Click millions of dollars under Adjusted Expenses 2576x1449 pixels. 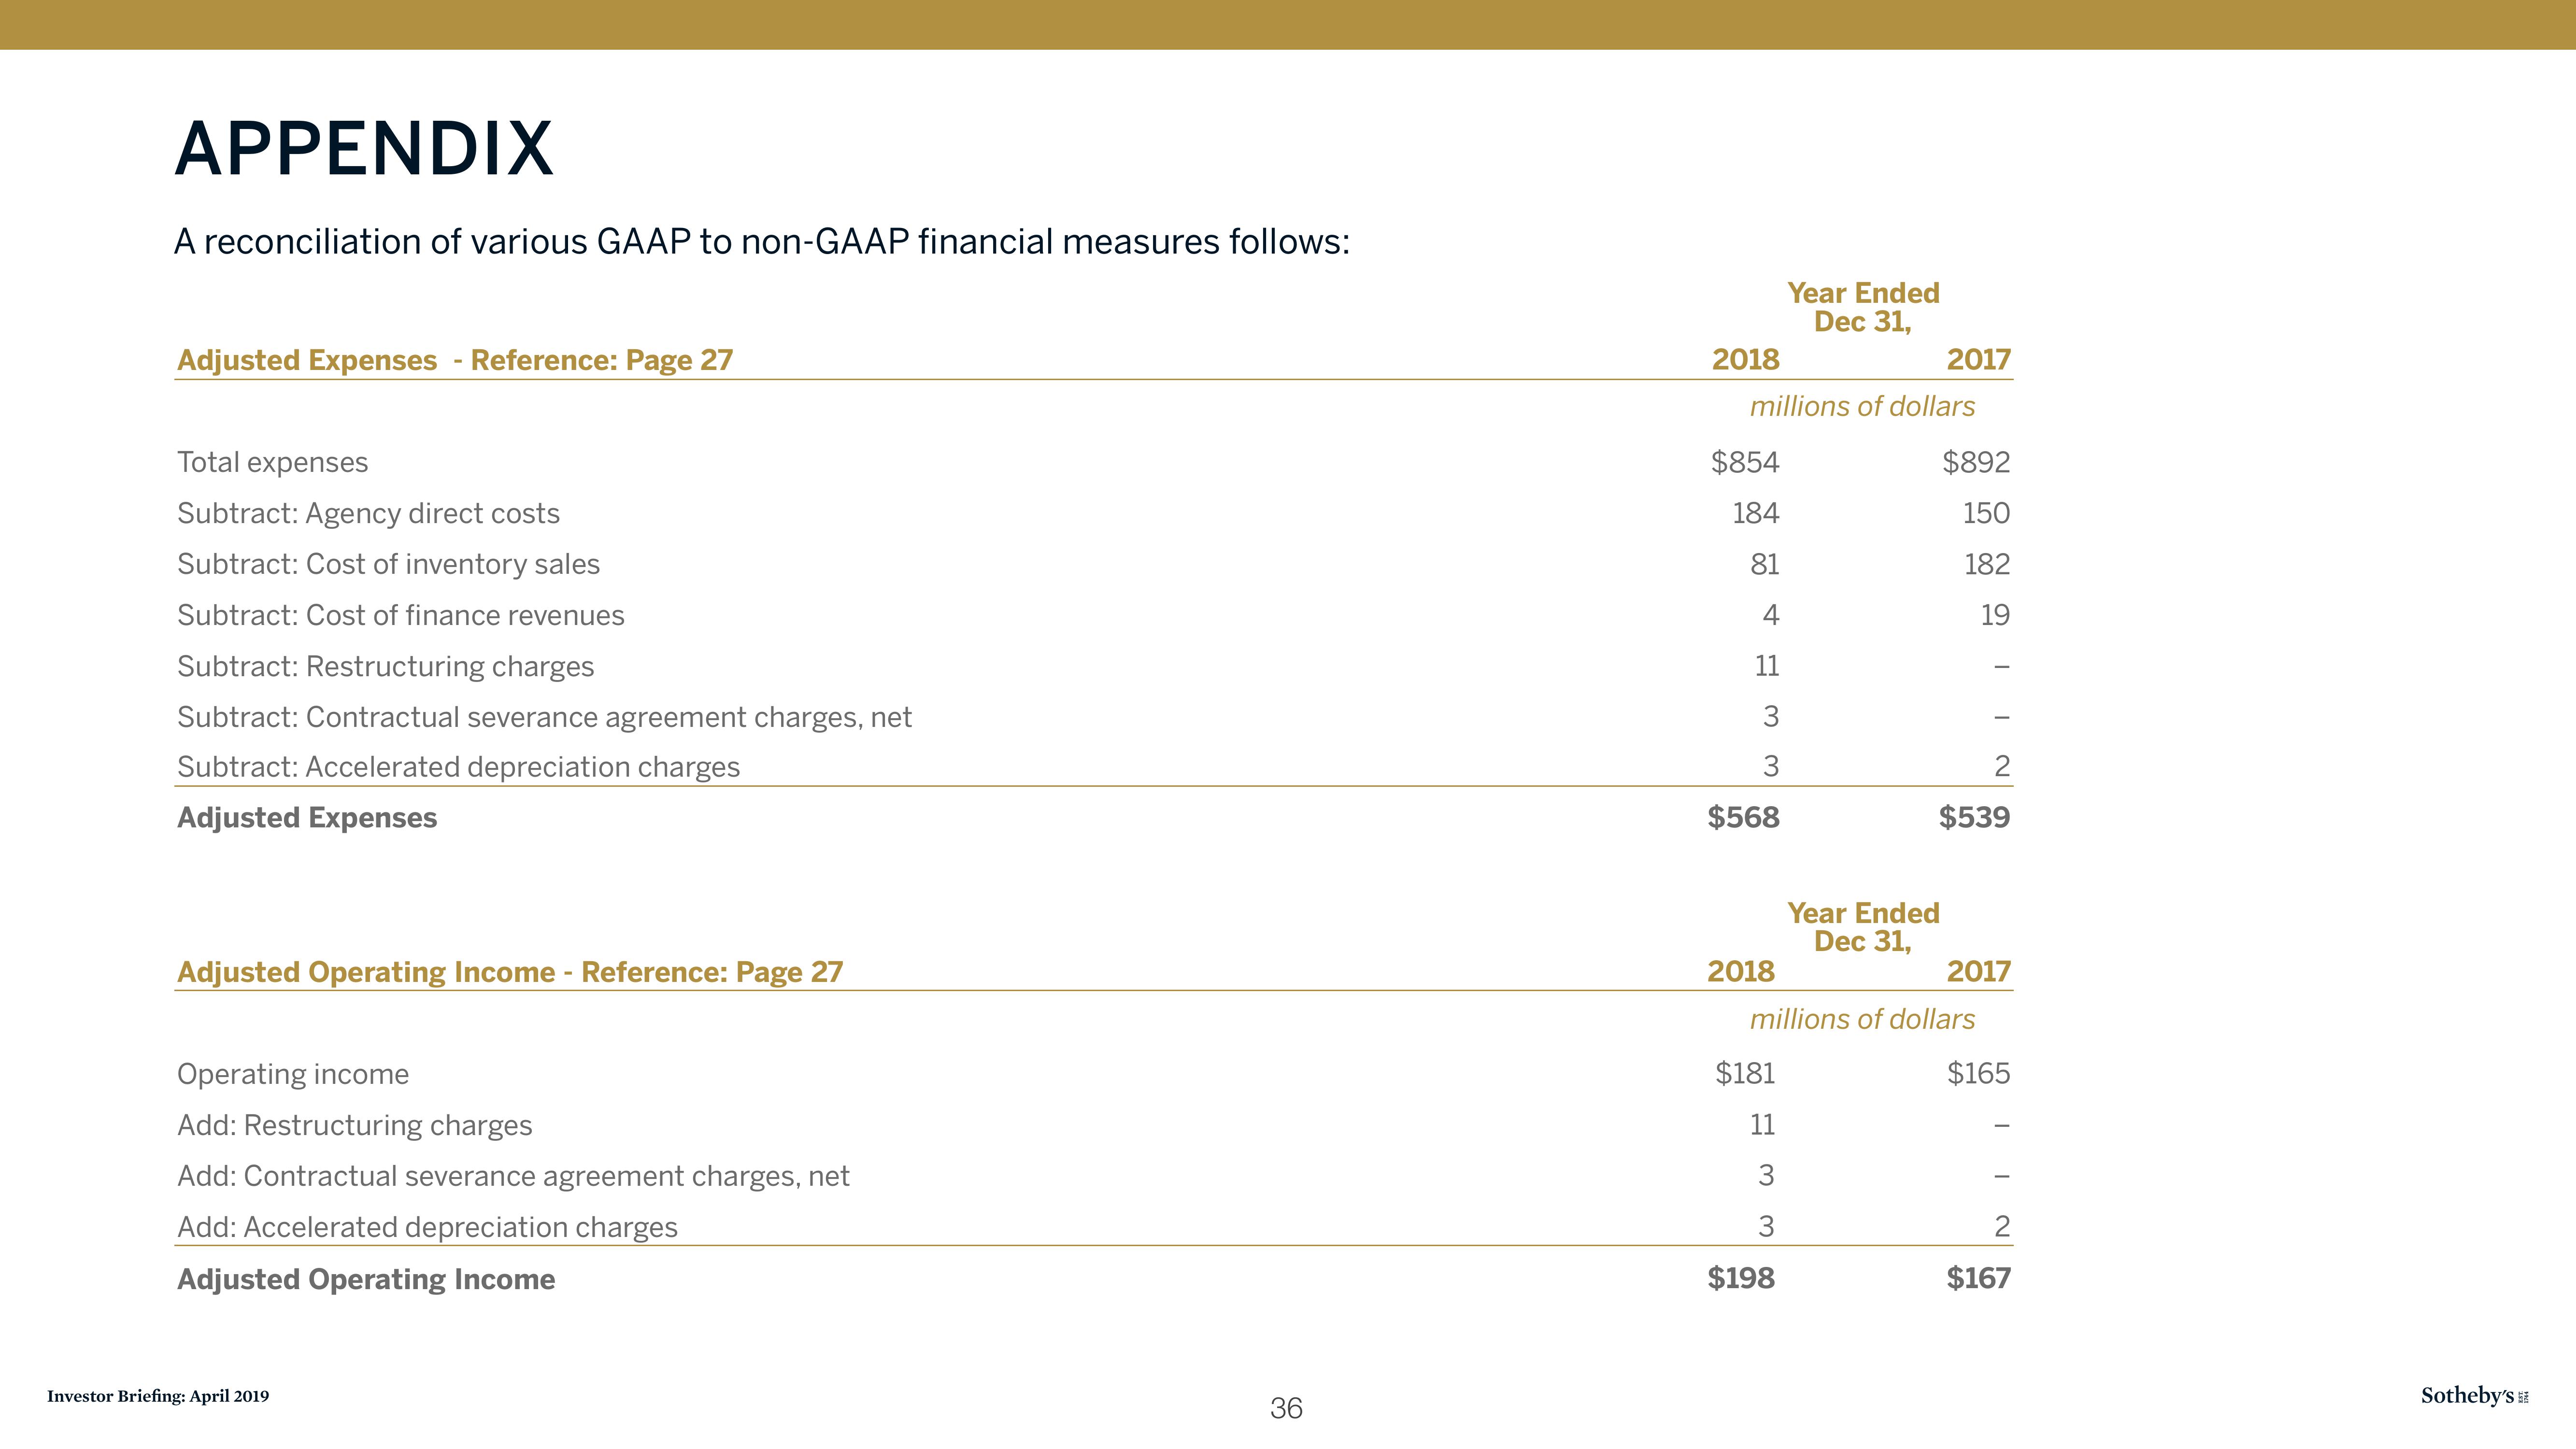pos(1862,406)
